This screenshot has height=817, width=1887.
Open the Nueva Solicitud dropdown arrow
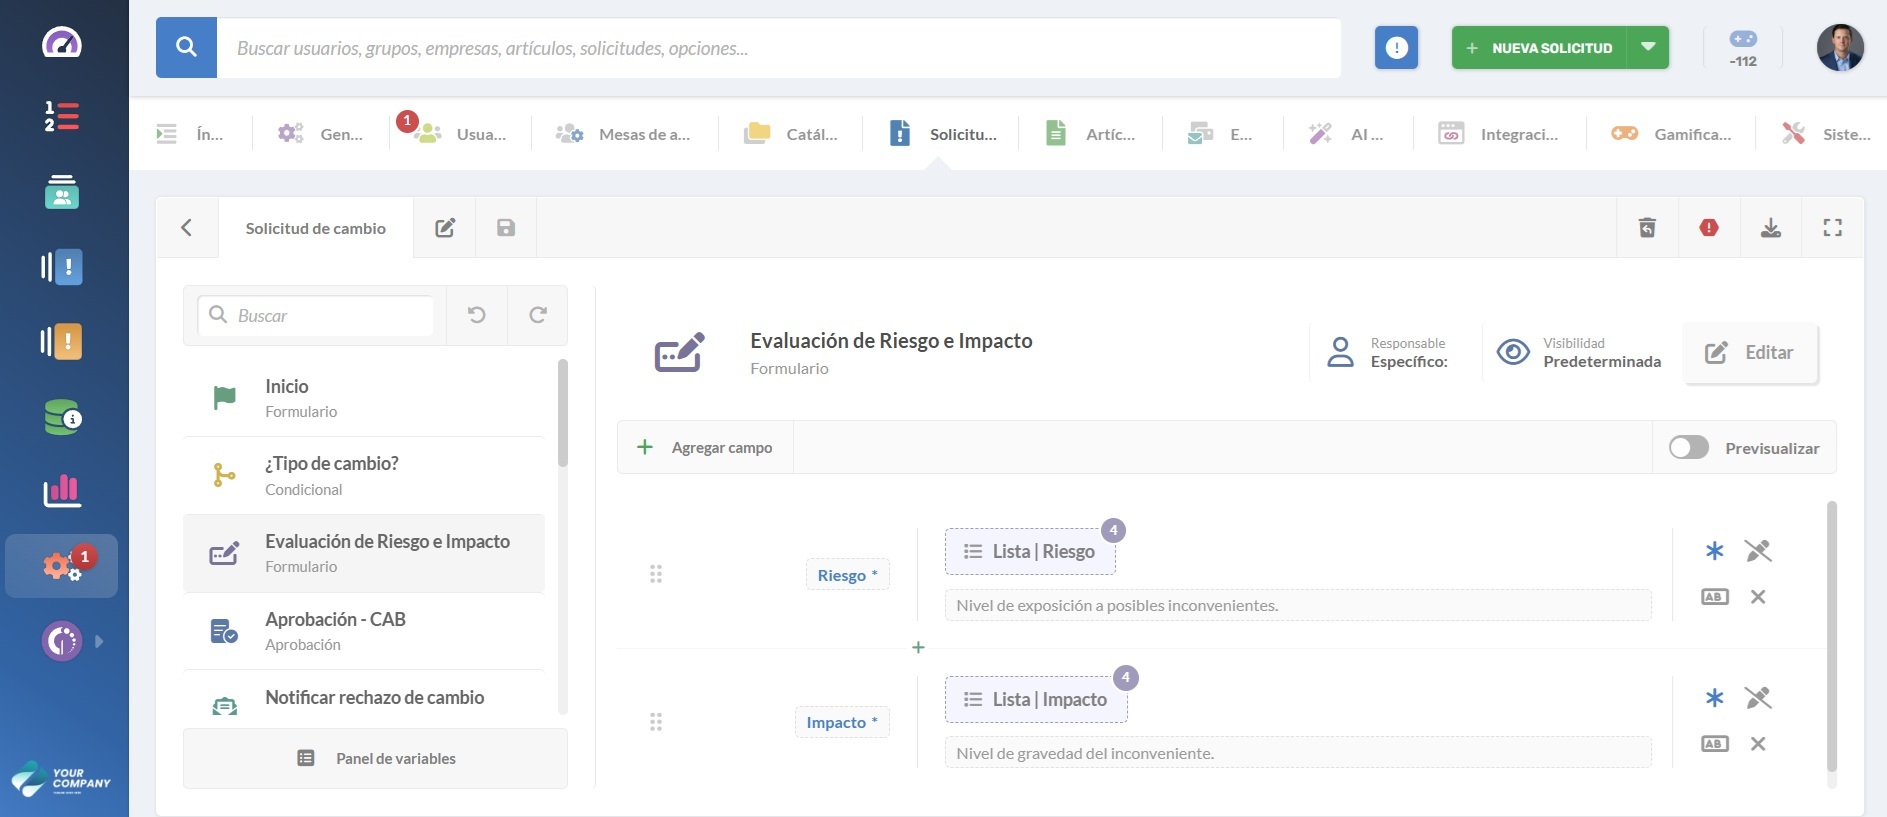[1648, 48]
